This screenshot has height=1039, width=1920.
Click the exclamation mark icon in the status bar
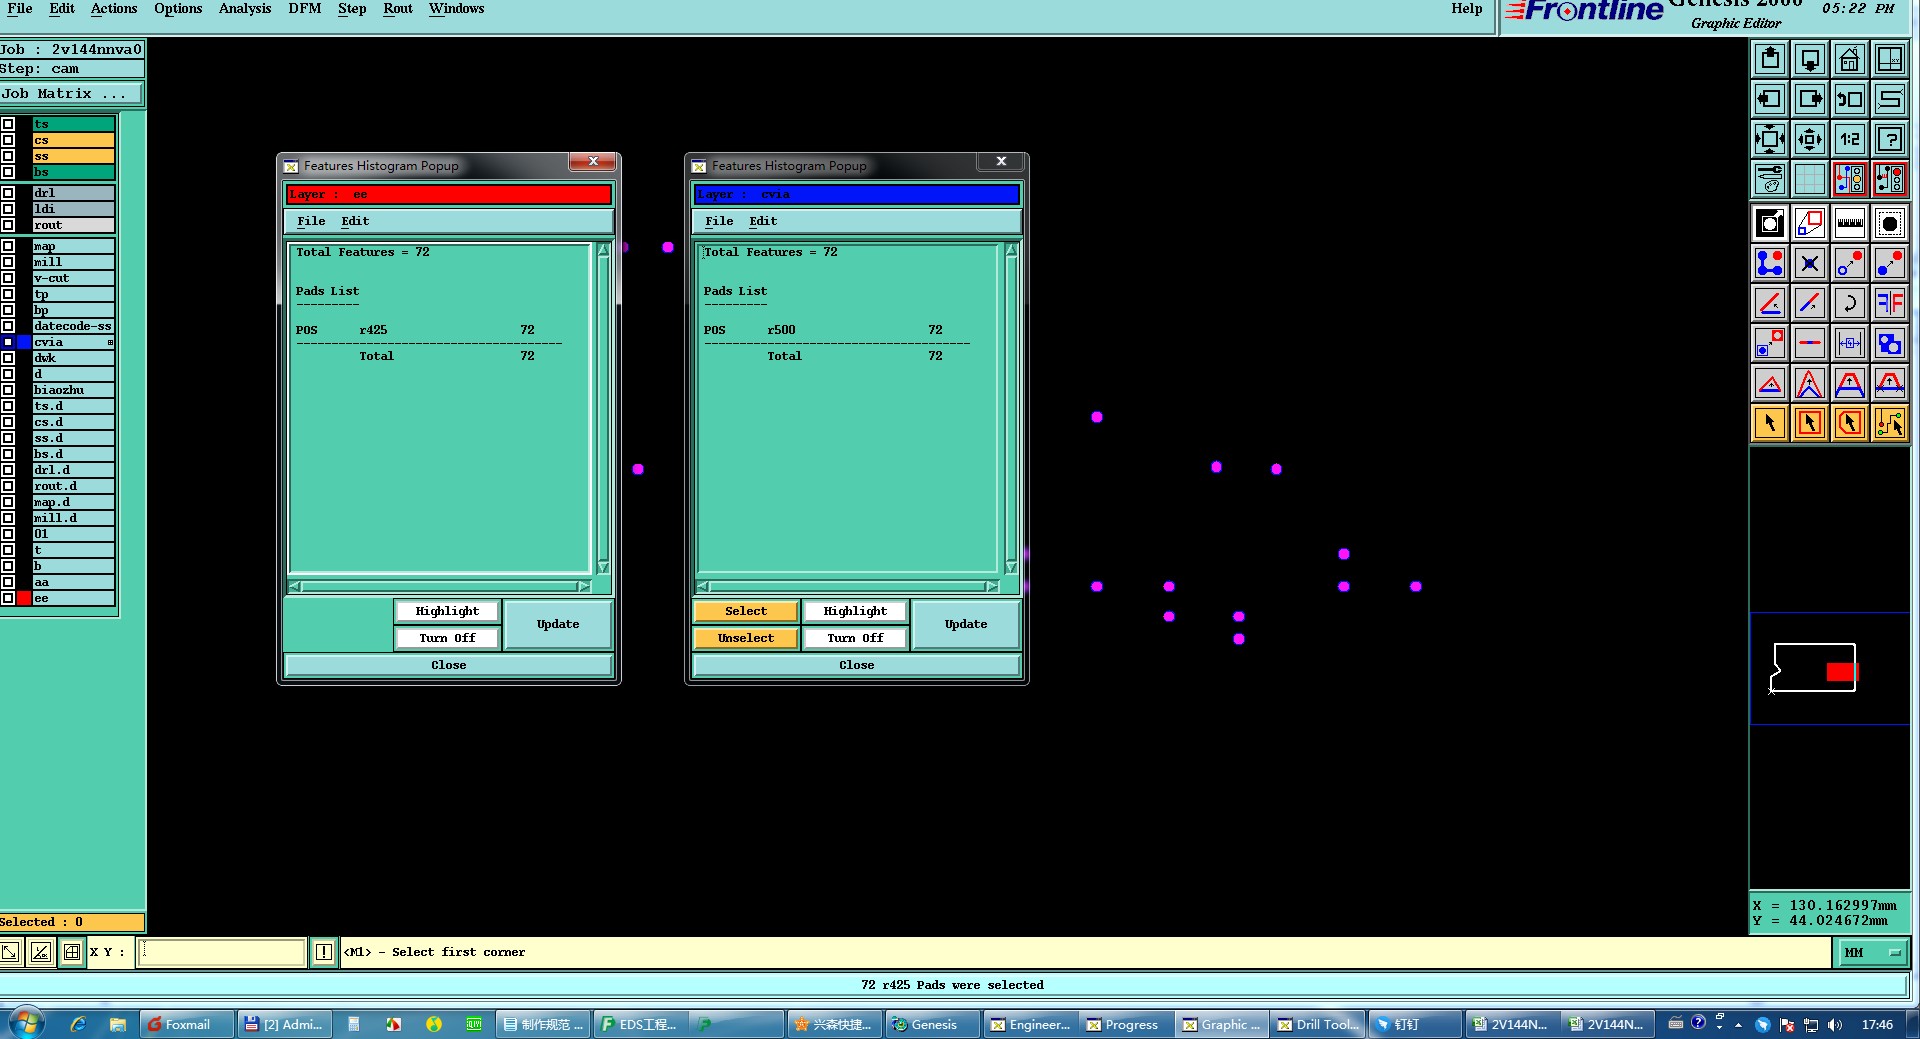324,952
